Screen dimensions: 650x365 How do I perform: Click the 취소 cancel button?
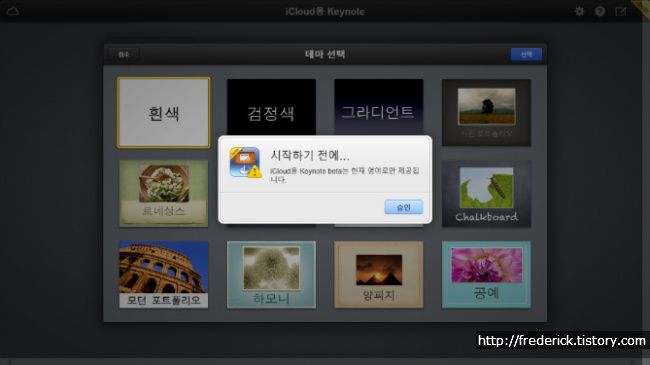pos(124,54)
